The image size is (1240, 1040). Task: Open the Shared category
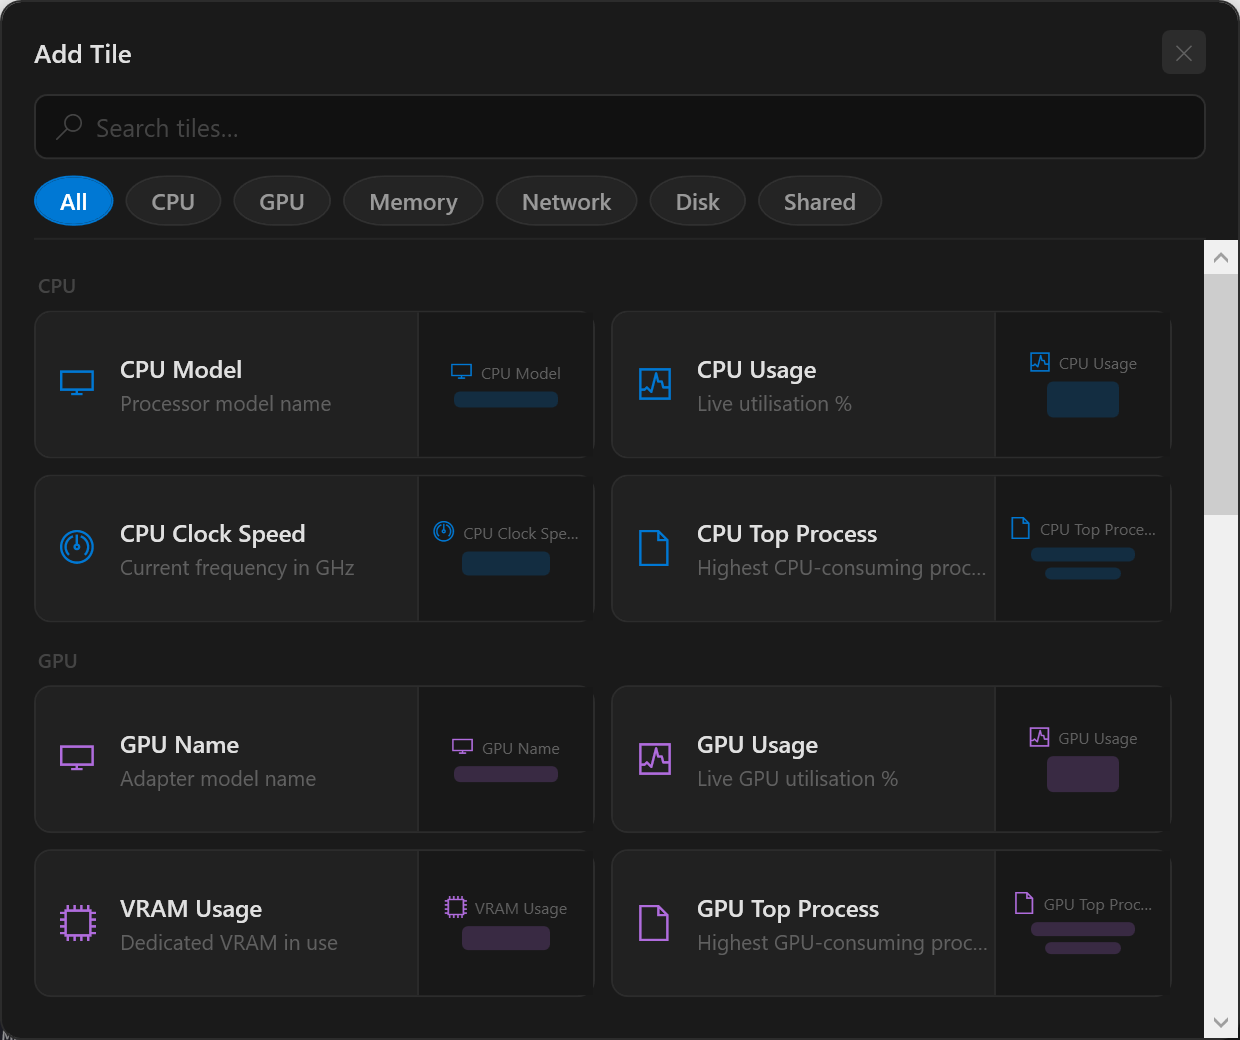tap(819, 200)
